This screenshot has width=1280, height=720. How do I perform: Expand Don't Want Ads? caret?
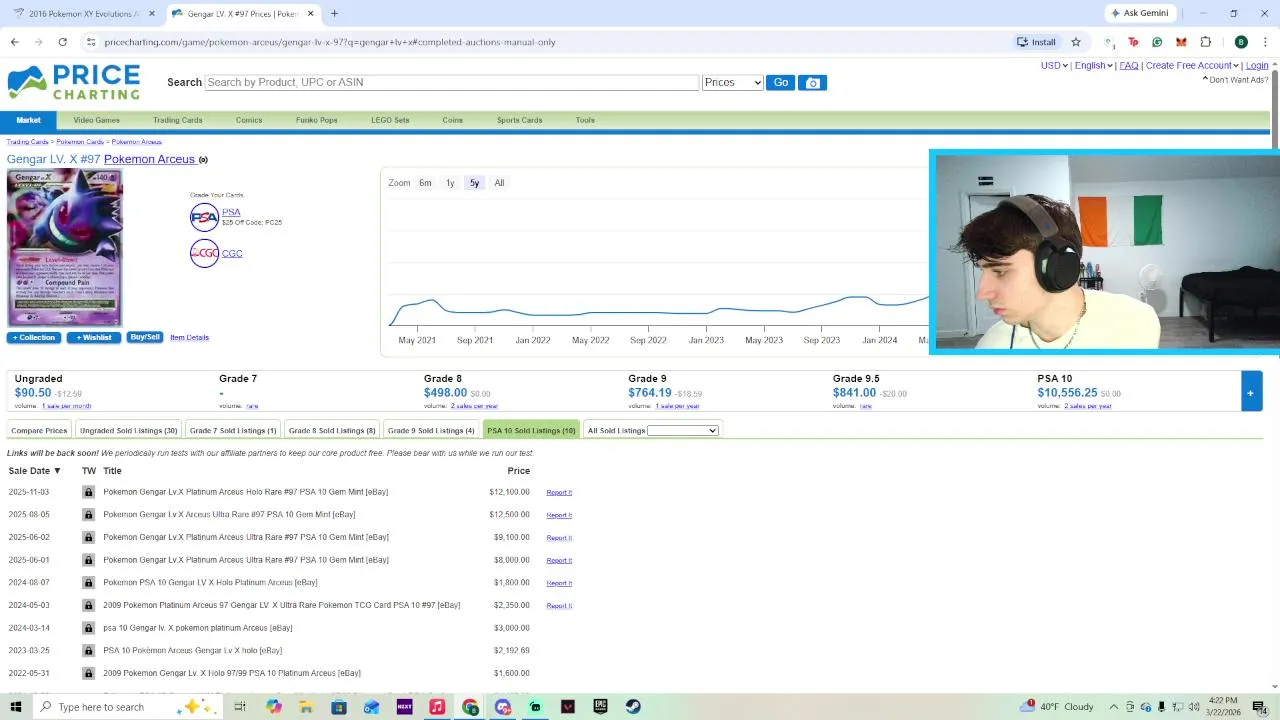1205,80
